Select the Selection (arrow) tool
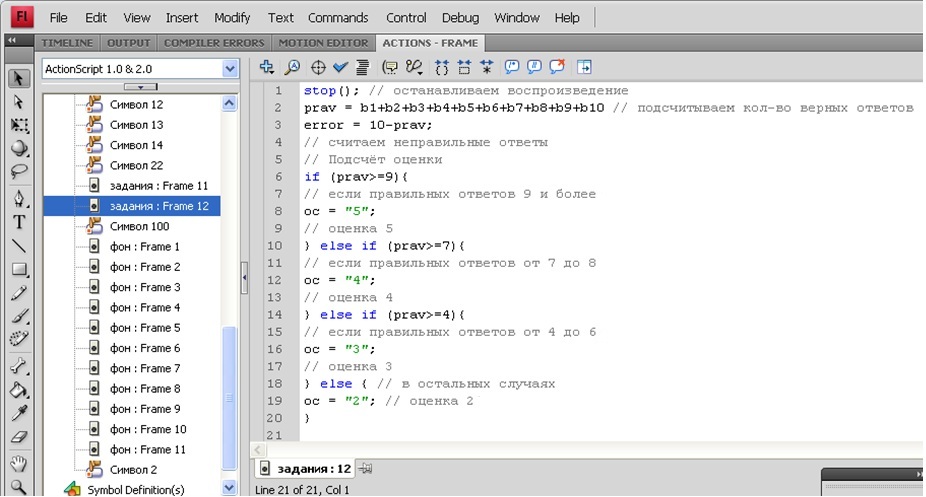The width and height of the screenshot is (926, 497). [x=19, y=79]
